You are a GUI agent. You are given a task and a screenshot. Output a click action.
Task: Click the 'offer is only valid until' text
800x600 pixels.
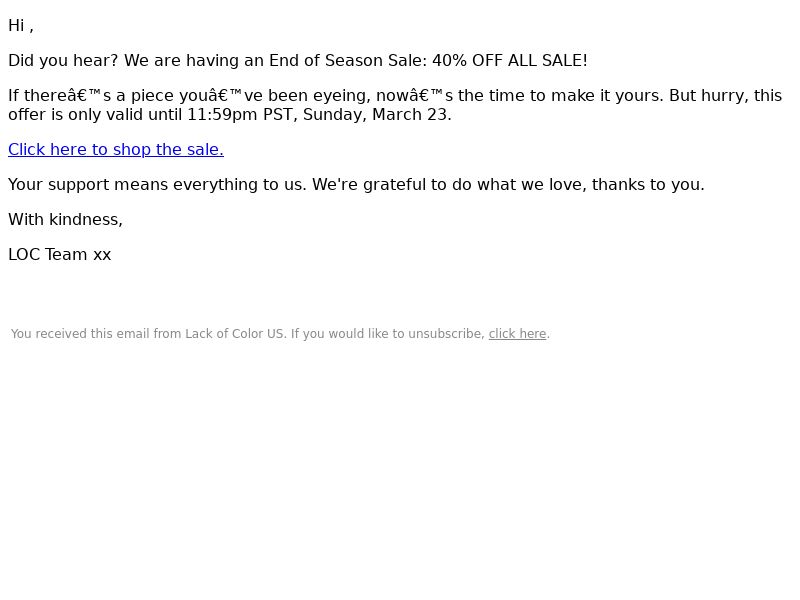[95, 115]
